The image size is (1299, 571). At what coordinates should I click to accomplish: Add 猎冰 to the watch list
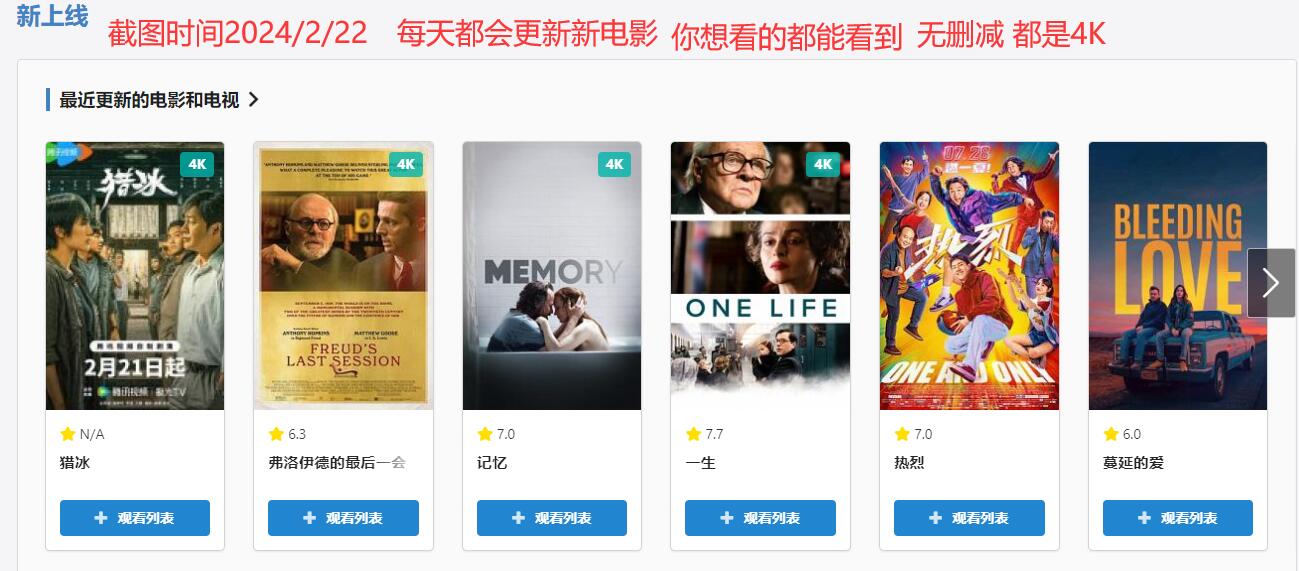[x=135, y=518]
